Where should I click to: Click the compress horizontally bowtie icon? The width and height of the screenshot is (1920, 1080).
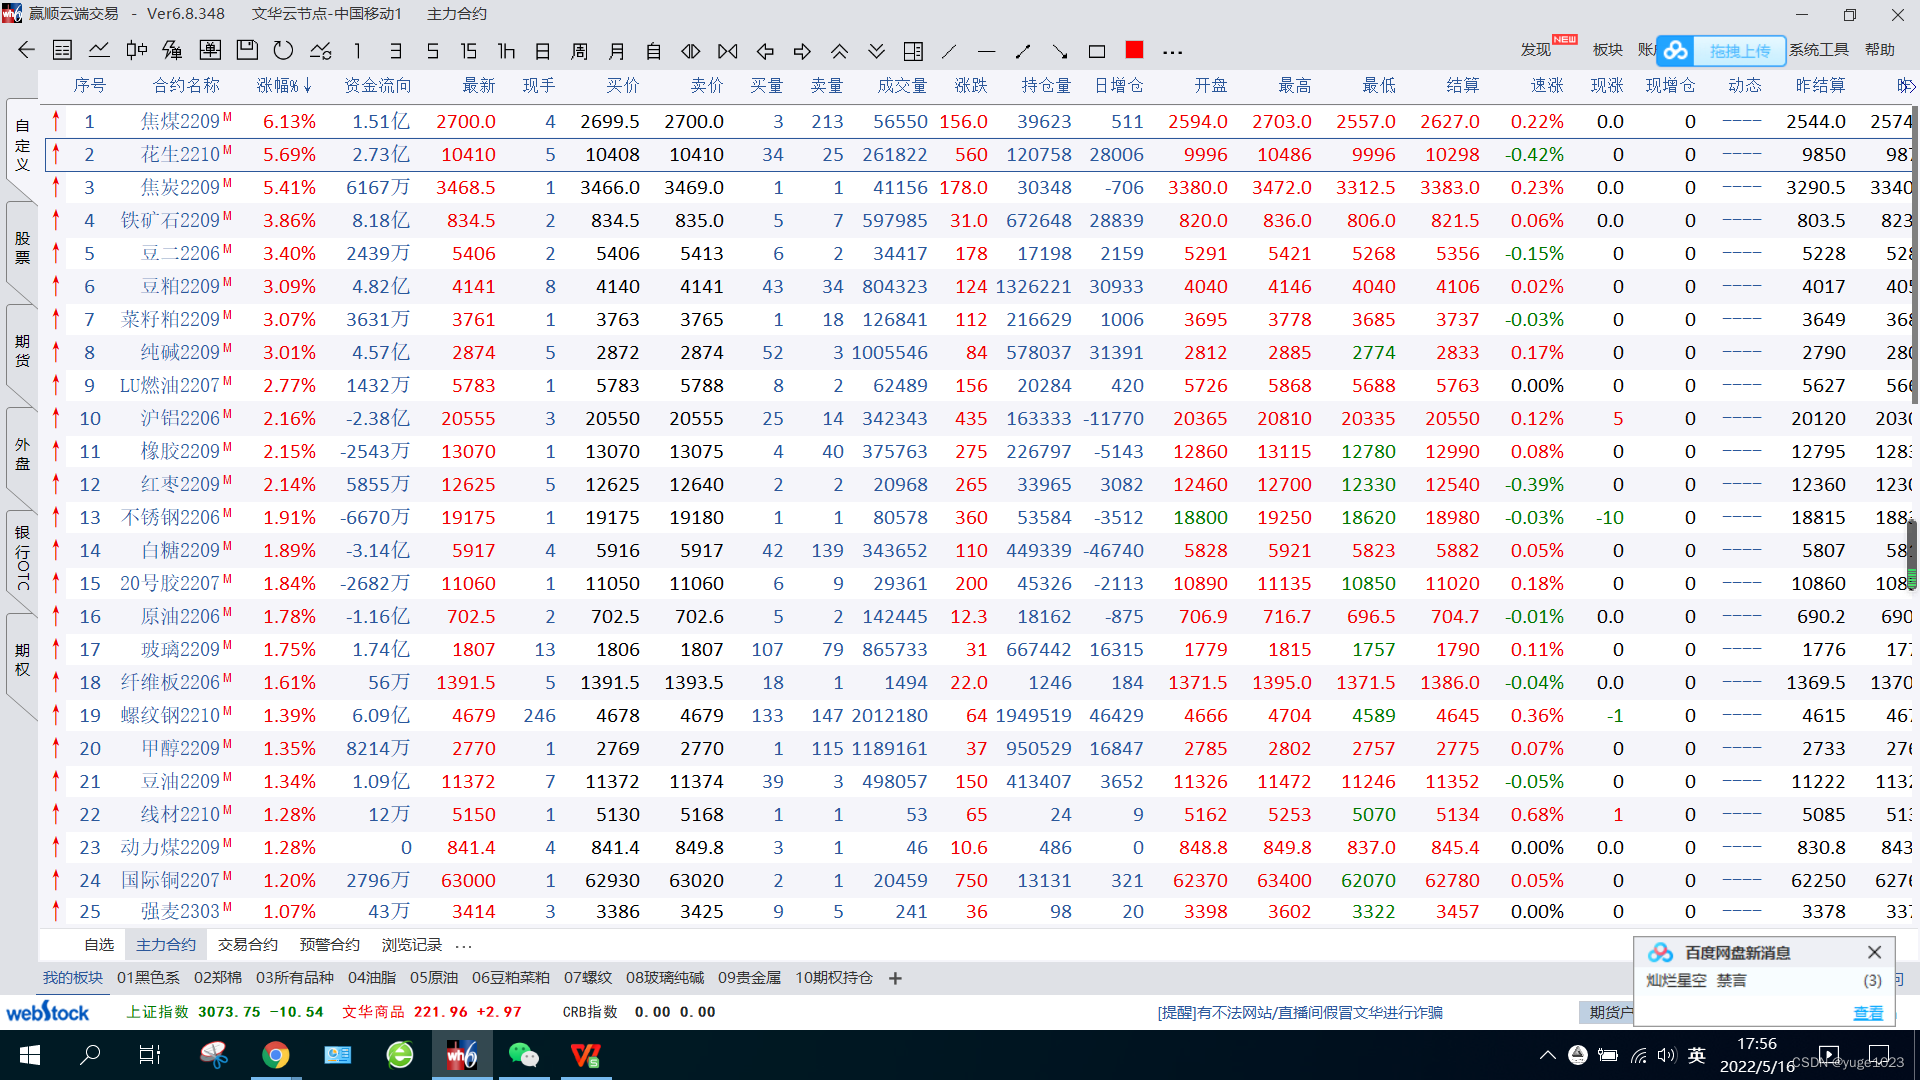[x=728, y=51]
